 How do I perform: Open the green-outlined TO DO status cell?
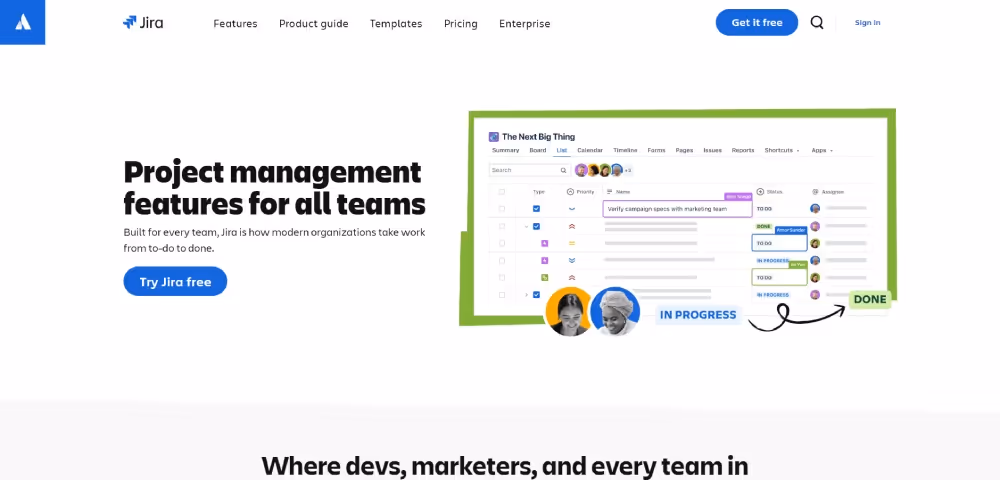click(779, 277)
